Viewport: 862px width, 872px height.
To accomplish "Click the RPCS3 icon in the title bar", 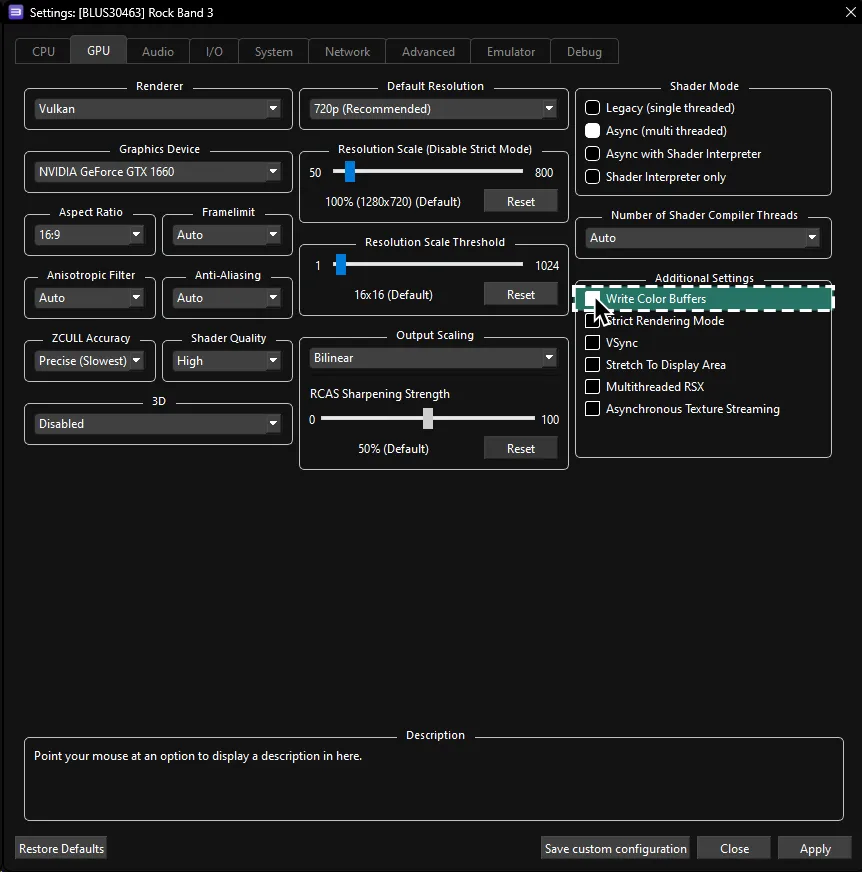I will tap(11, 12).
